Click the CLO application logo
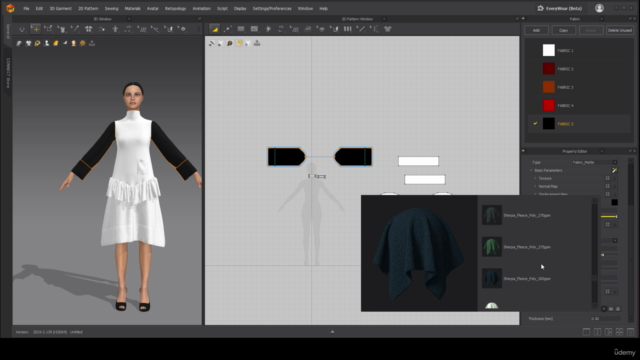Viewport: 640px width, 360px height. 10,8
